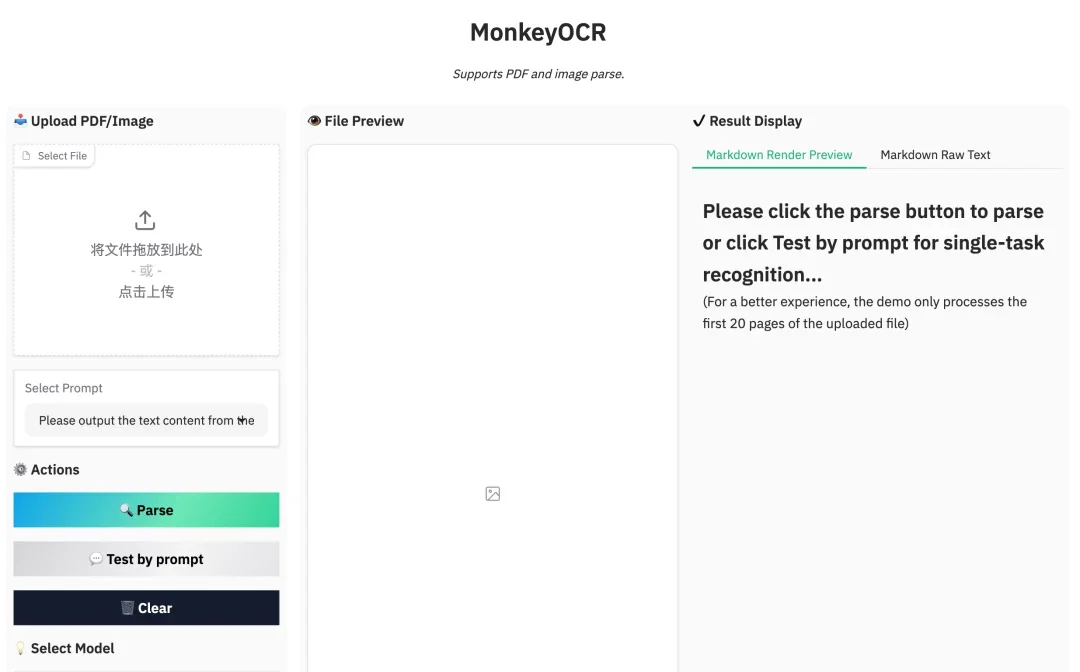Click the file icon beside Select File
This screenshot has width=1080, height=672.
[x=26, y=156]
